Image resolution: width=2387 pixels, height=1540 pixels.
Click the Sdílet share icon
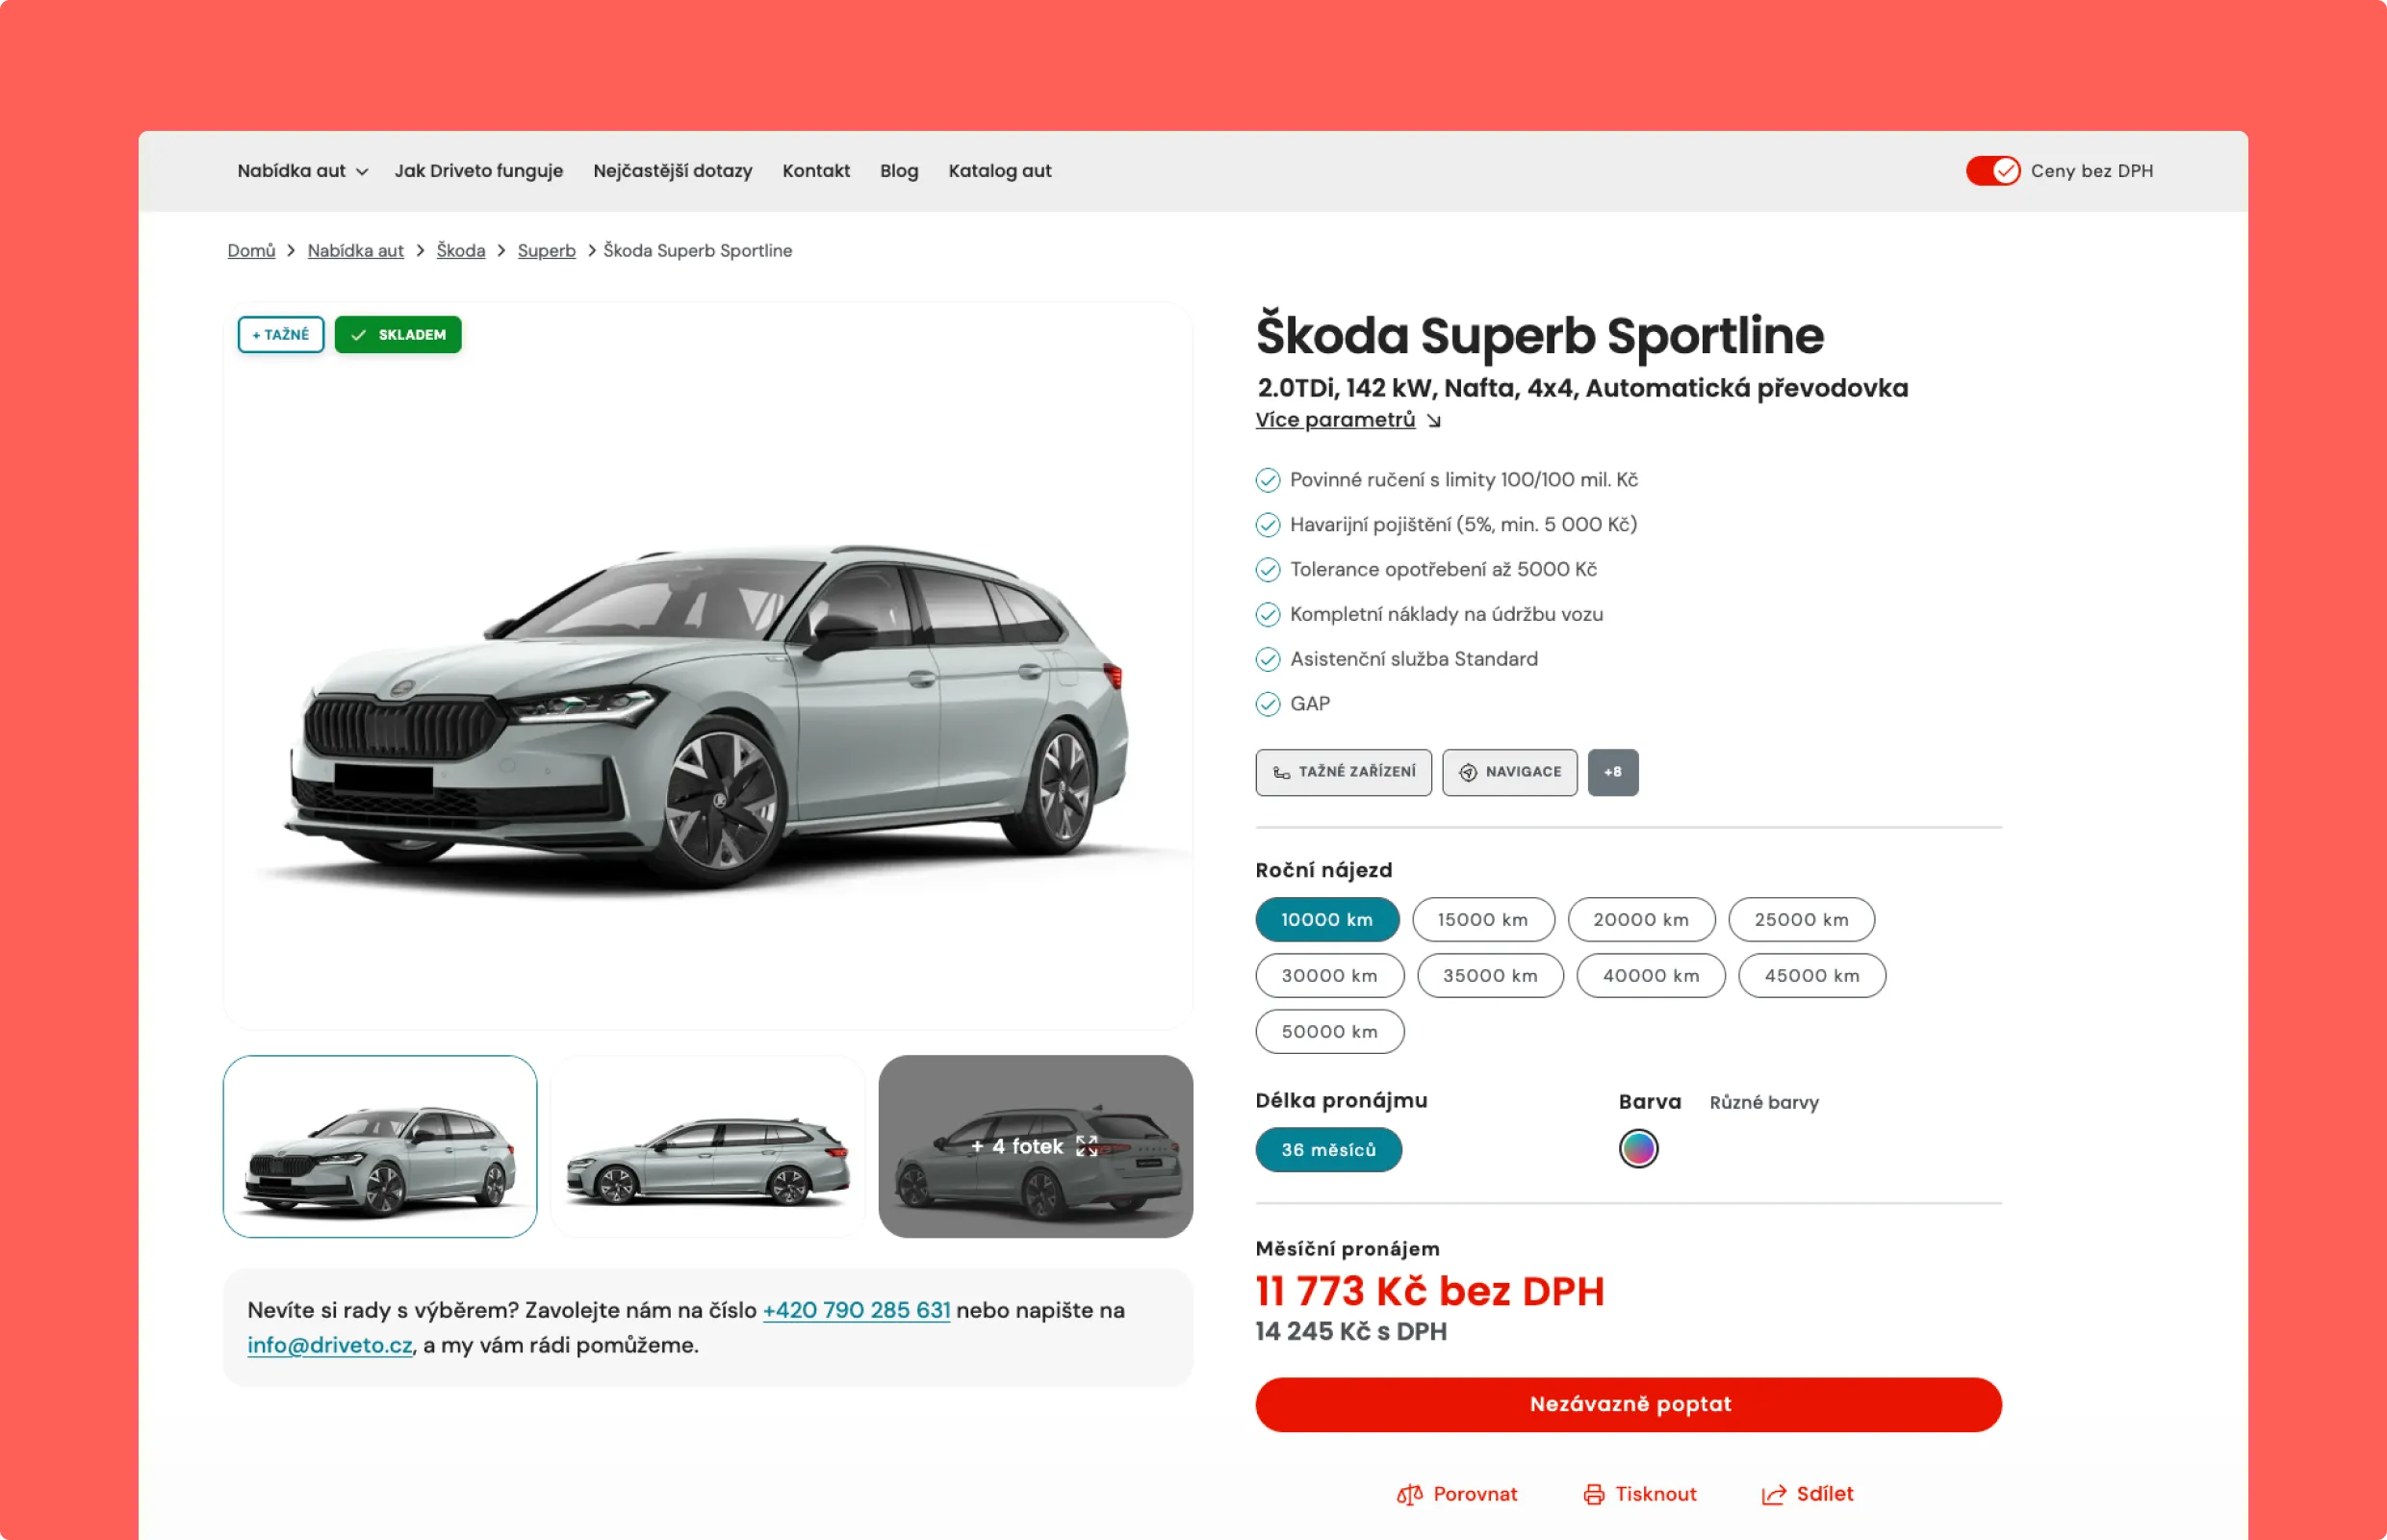coord(1773,1494)
